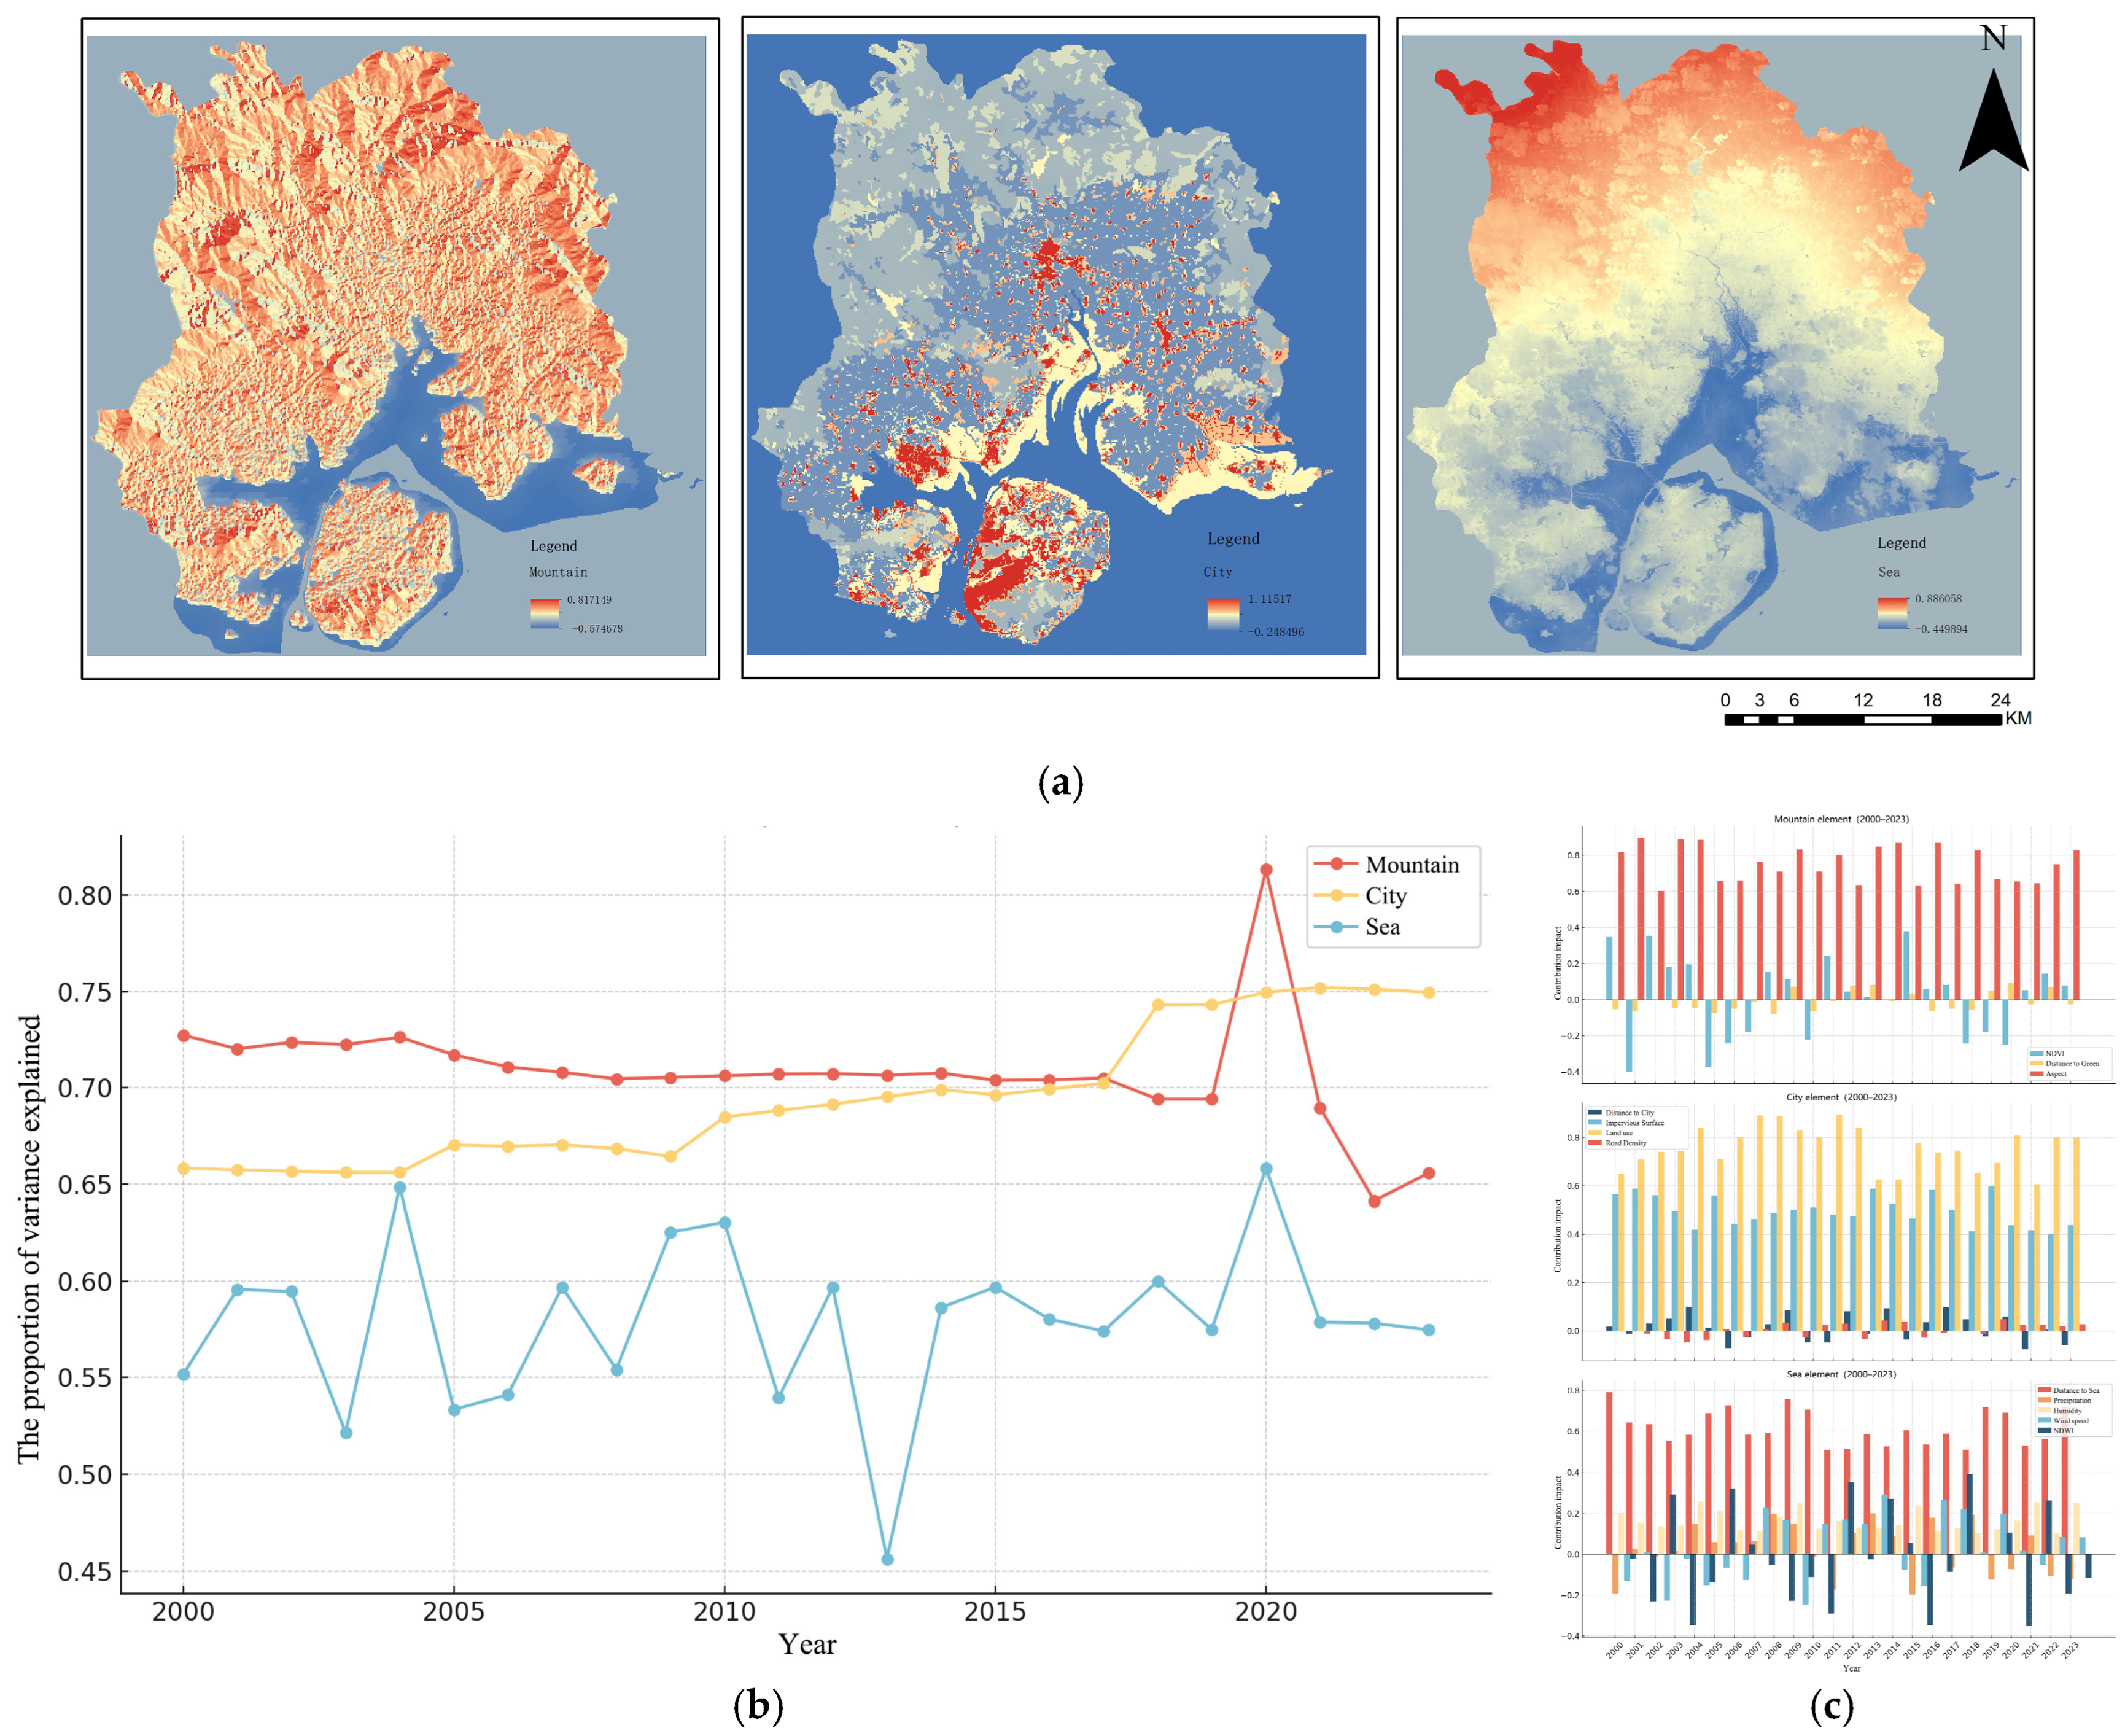Click the 0.45 tick on the line chart Y-axis
2125x1736 pixels.
[84, 1572]
